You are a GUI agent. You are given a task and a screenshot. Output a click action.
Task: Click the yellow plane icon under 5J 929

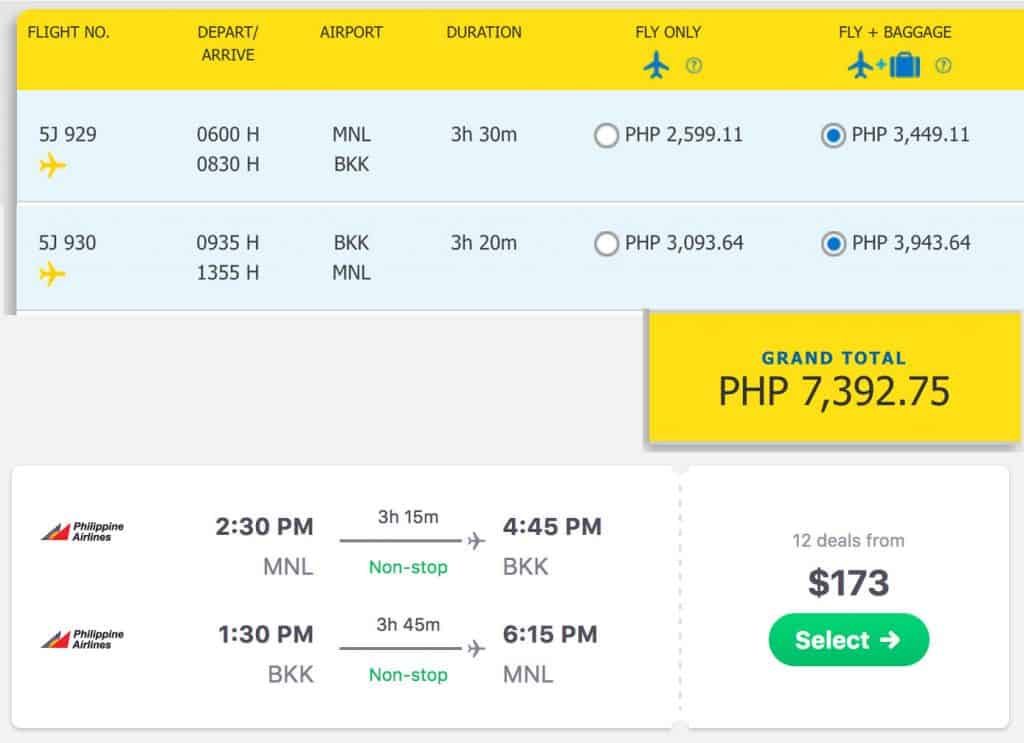53,165
